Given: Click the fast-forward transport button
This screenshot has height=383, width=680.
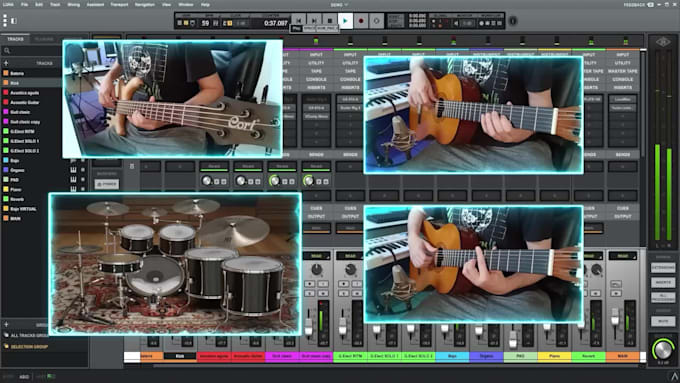Looking at the screenshot, I should tap(314, 20).
